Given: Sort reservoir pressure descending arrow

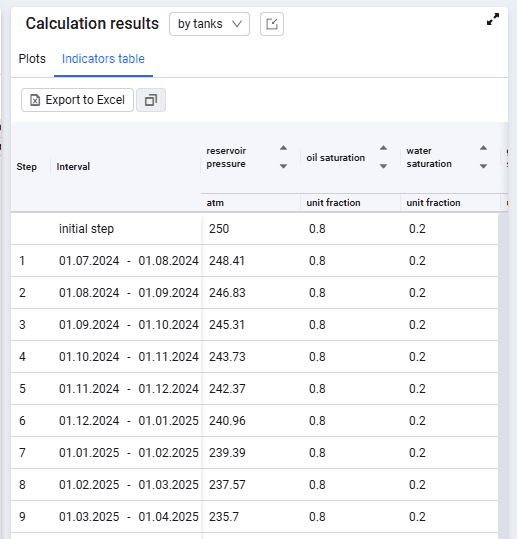Looking at the screenshot, I should coord(283,166).
